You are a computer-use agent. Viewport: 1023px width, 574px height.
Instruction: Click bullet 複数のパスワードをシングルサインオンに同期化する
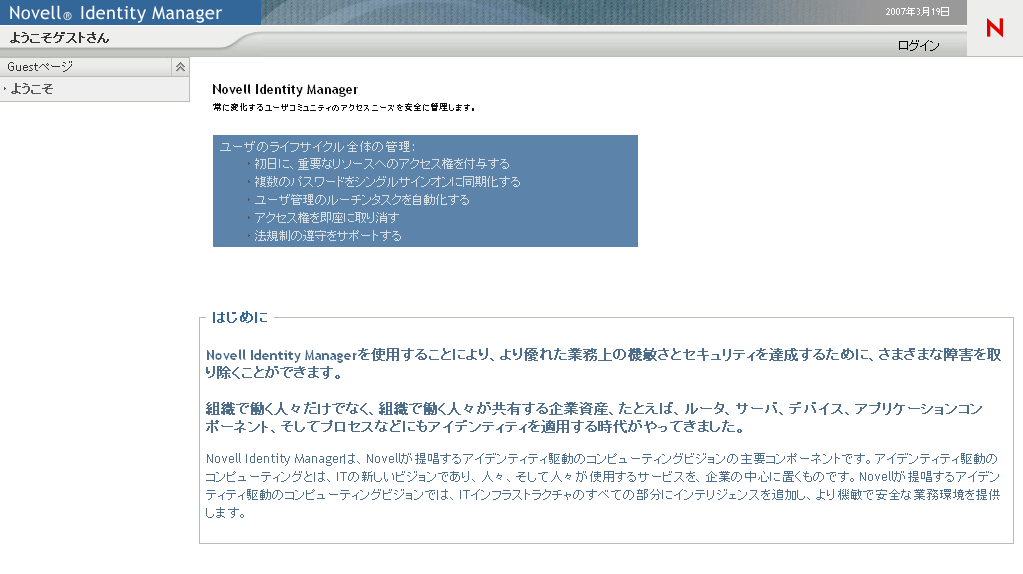coord(387,182)
